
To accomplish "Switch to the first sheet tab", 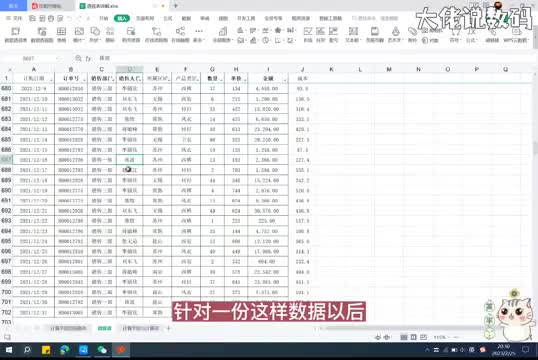I will pyautogui.click(x=69, y=328).
